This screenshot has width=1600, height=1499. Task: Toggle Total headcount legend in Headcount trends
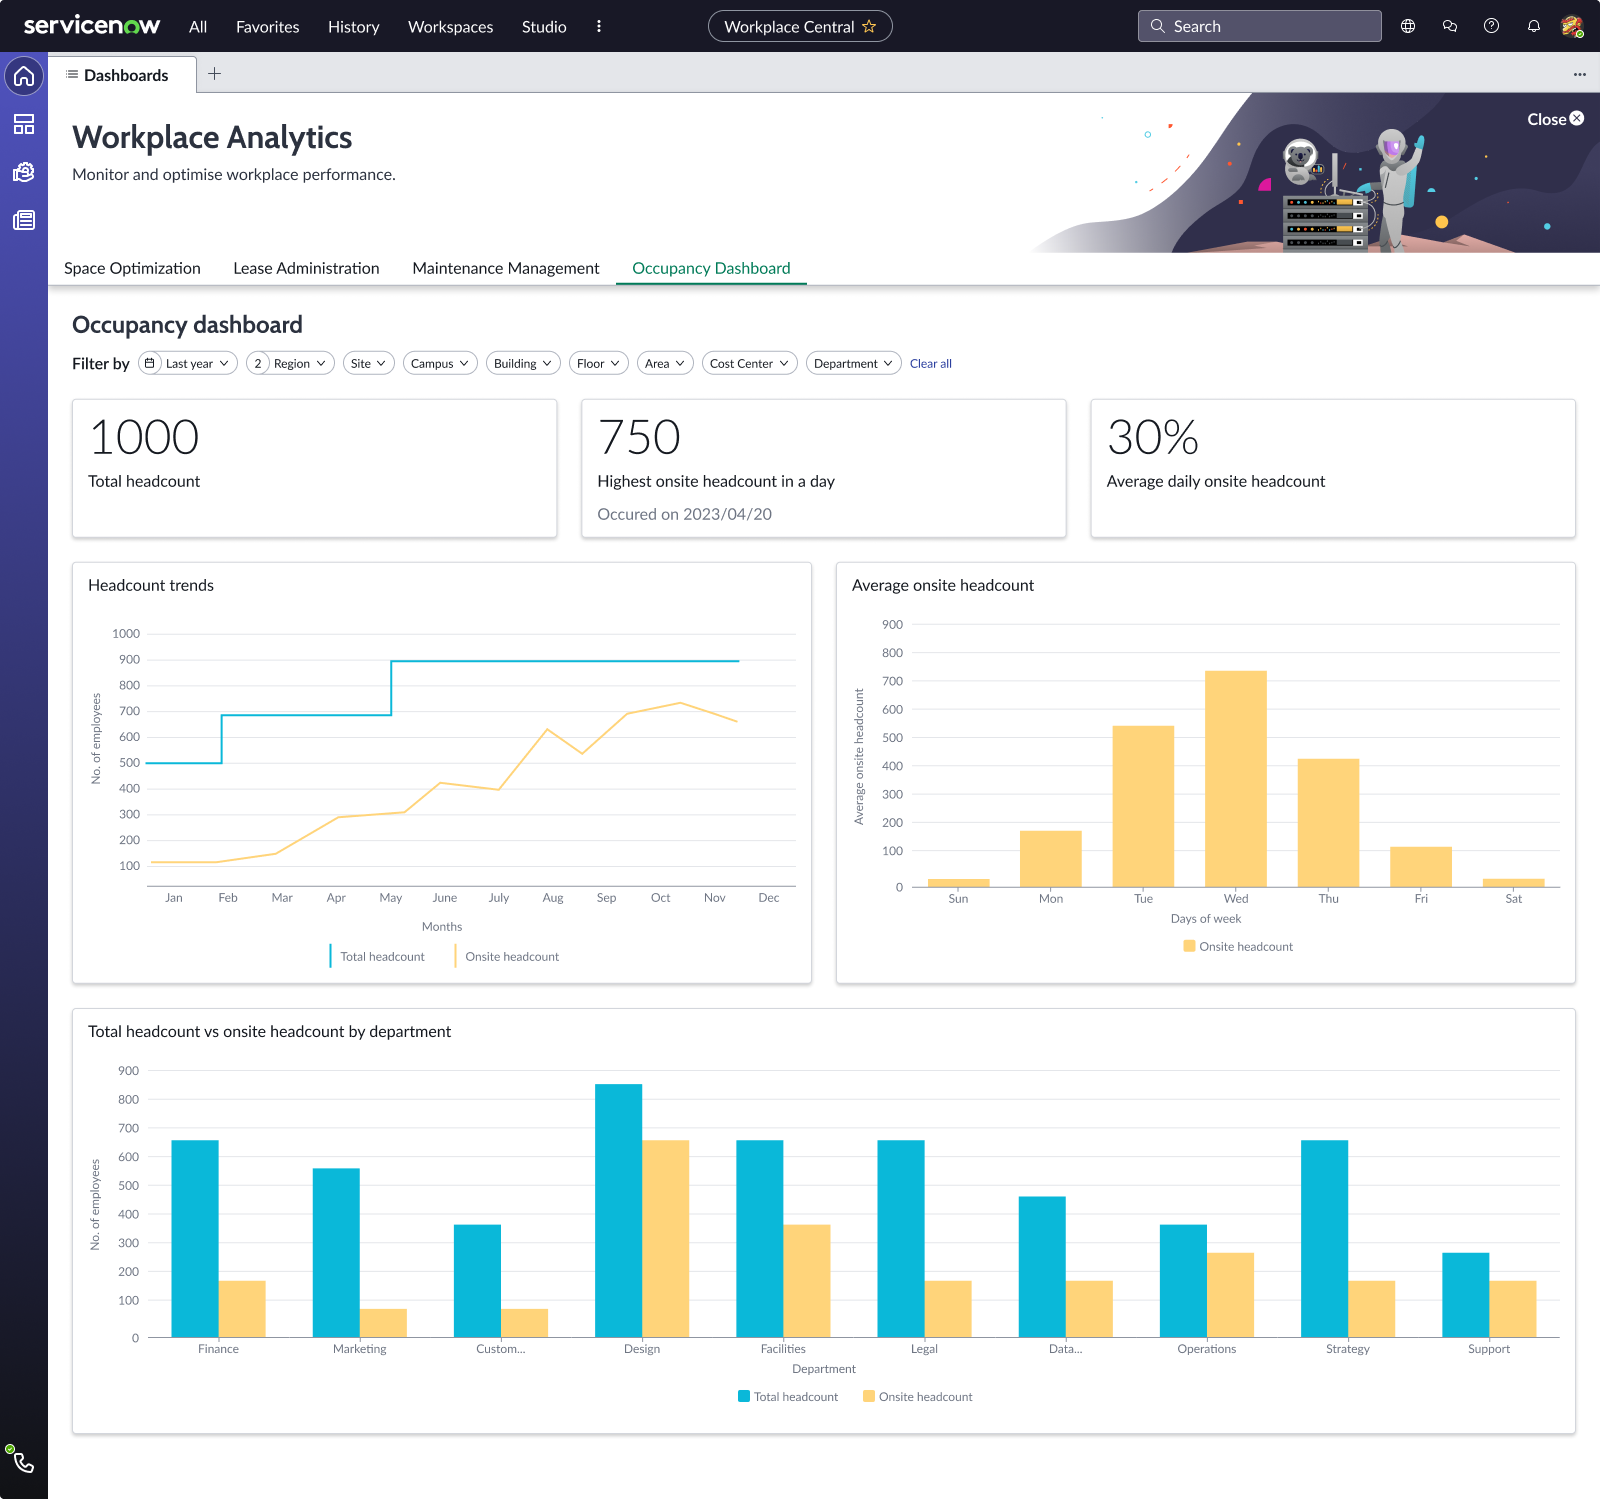coord(378,956)
